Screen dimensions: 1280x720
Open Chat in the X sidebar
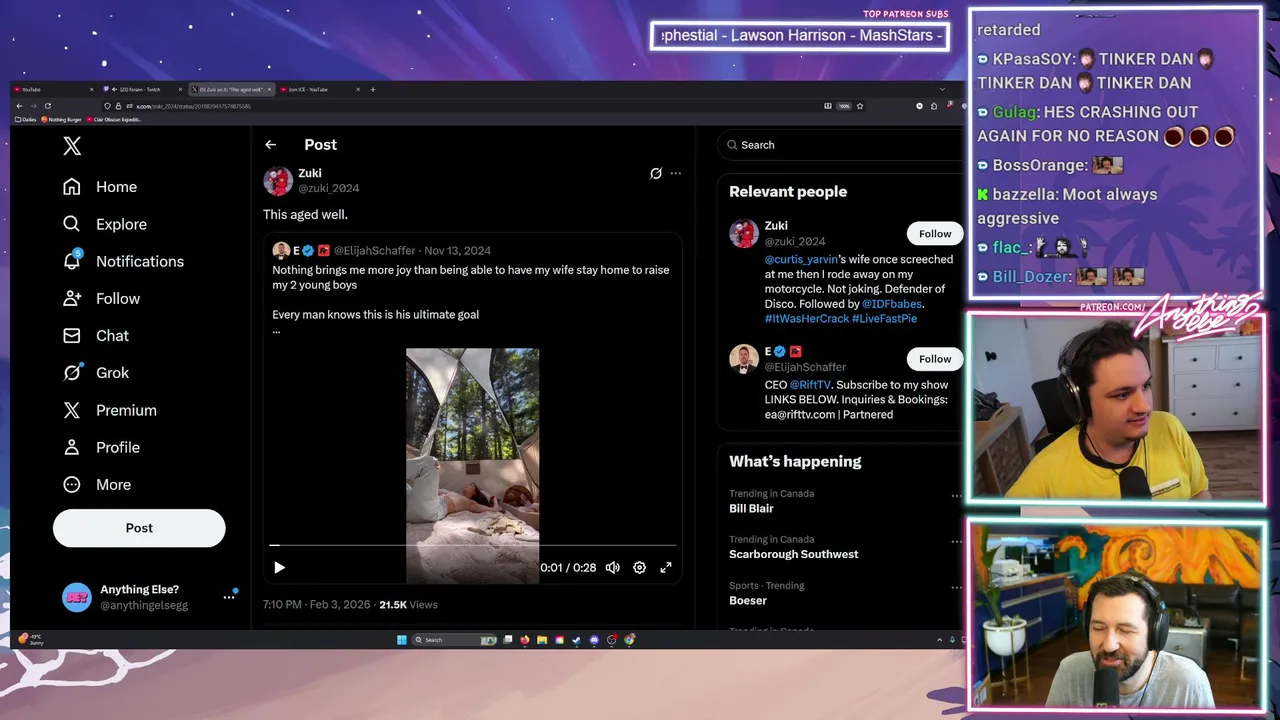tap(96, 335)
